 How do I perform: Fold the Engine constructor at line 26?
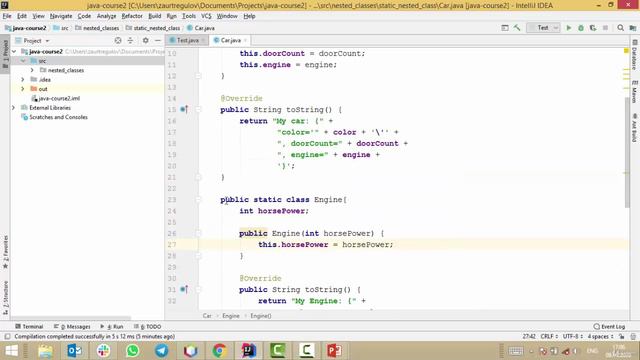click(198, 233)
